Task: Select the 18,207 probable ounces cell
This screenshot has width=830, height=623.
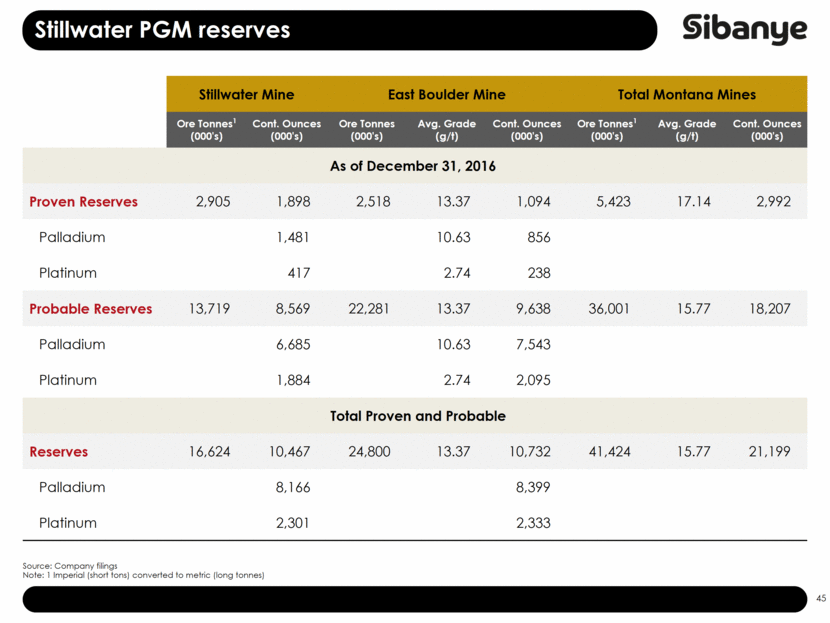Action: click(769, 309)
